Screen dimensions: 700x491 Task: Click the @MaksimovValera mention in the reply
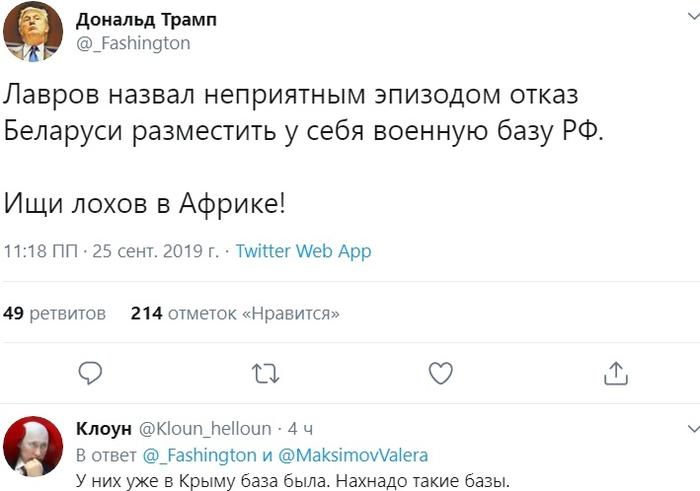pos(348,455)
